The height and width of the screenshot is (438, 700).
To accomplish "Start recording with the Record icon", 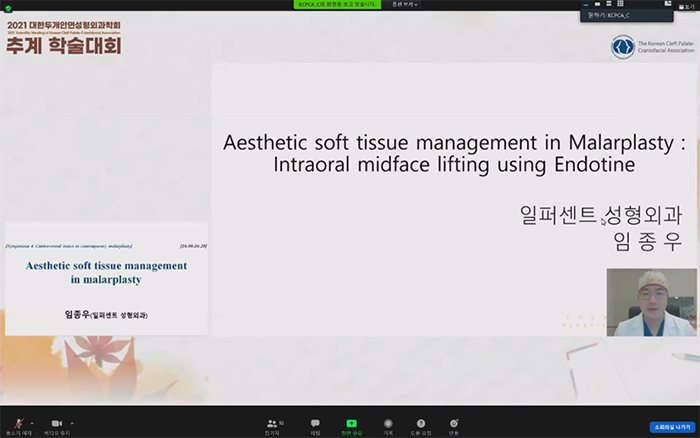I will tap(388, 426).
